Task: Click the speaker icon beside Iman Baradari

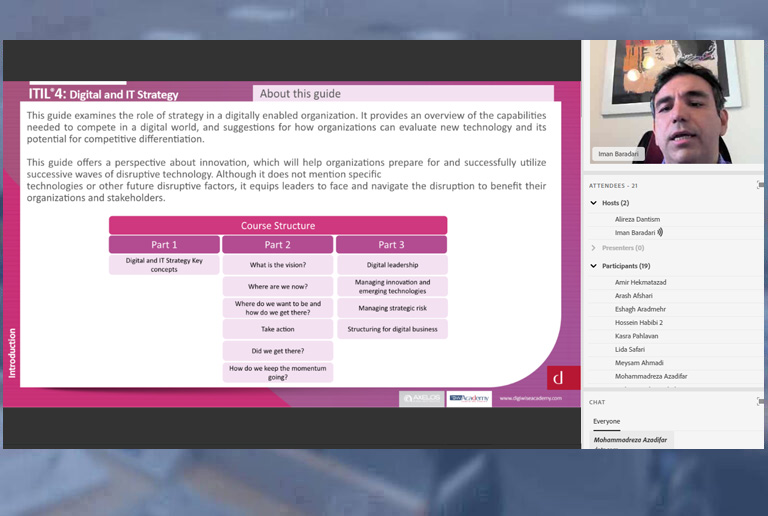Action: point(660,232)
